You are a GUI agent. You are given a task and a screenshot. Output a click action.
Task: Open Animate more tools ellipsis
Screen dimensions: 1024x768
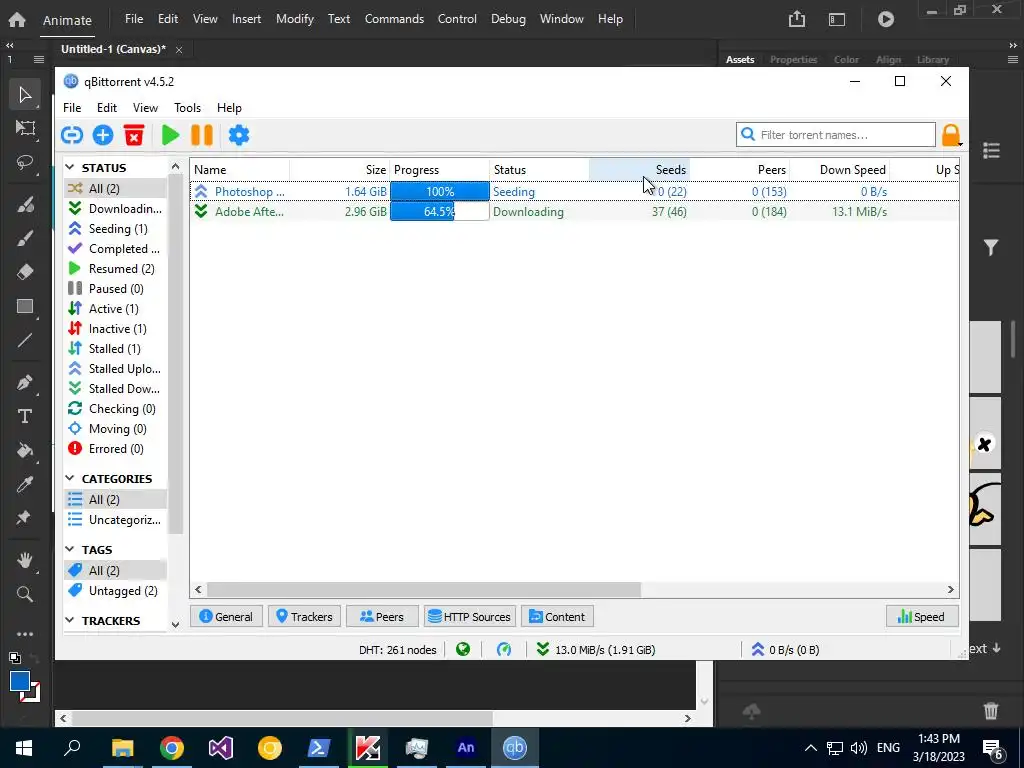[x=25, y=634]
